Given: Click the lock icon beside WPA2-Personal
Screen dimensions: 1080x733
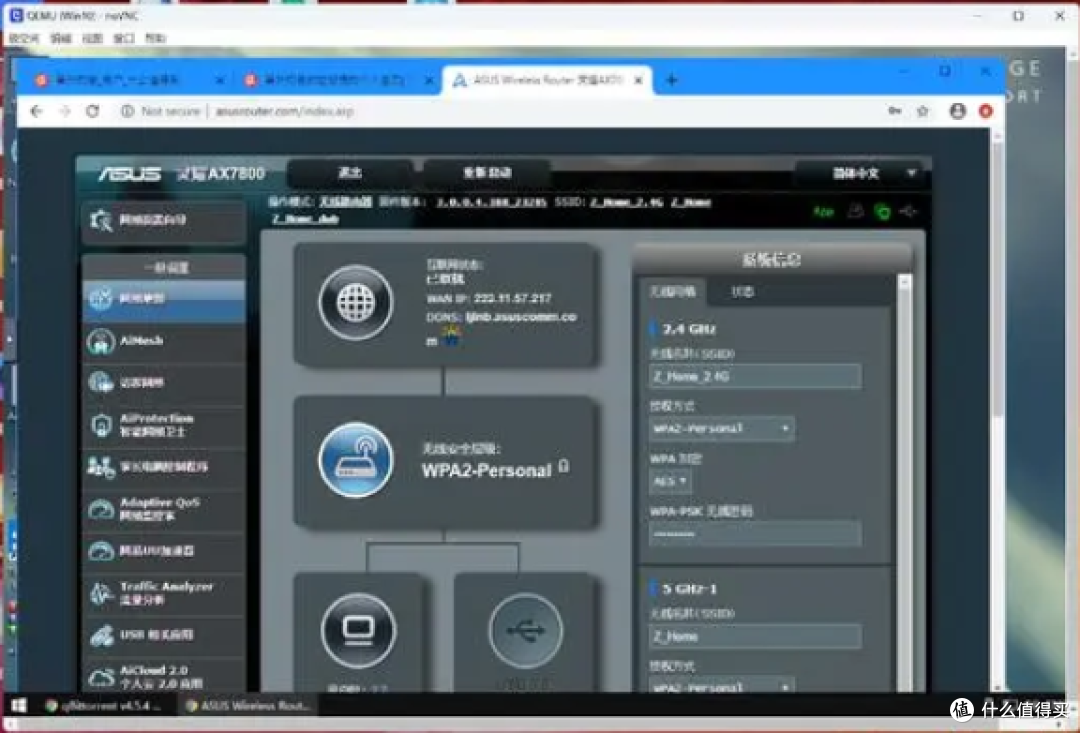Looking at the screenshot, I should pyautogui.click(x=563, y=466).
